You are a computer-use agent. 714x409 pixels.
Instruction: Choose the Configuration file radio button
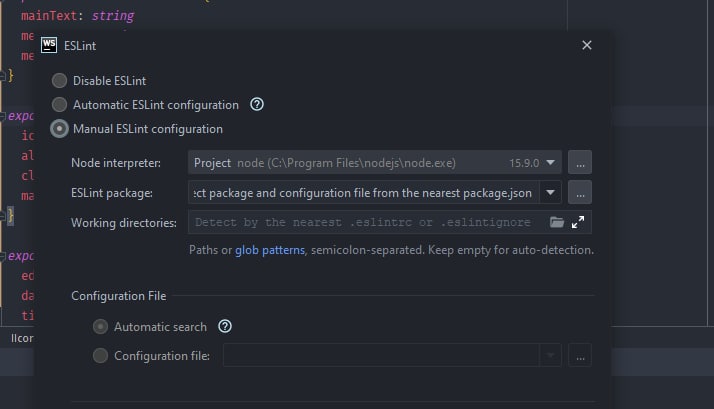100,355
